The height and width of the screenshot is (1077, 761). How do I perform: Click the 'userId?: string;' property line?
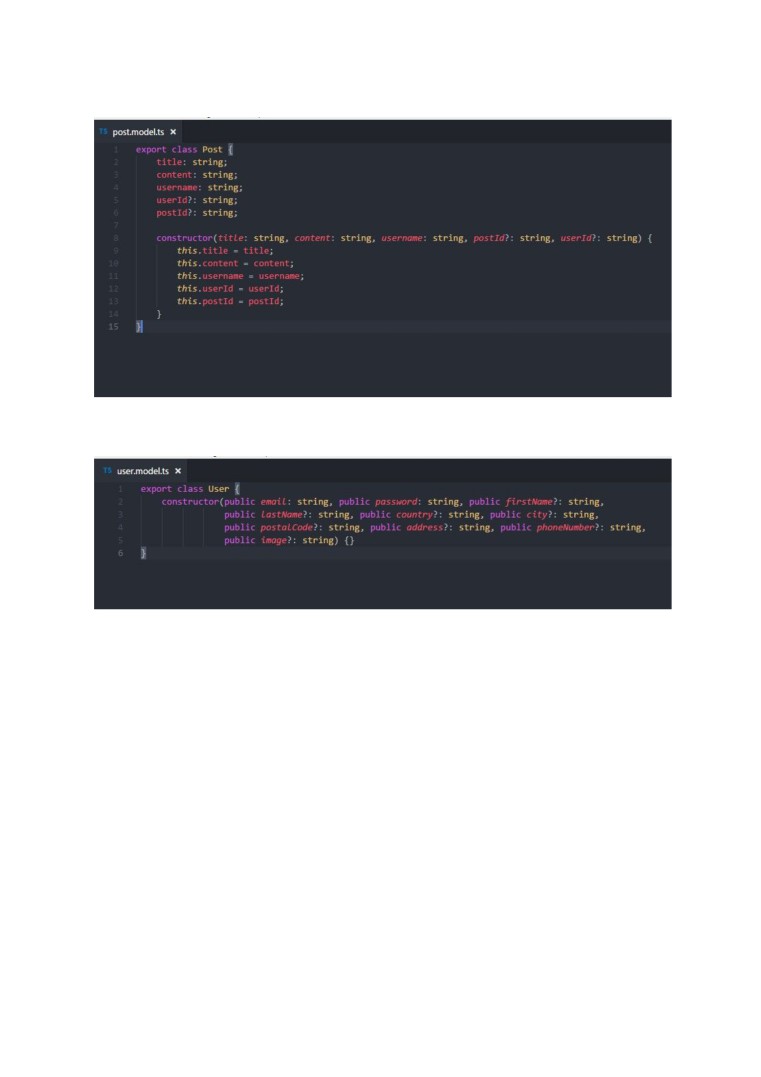click(x=196, y=200)
